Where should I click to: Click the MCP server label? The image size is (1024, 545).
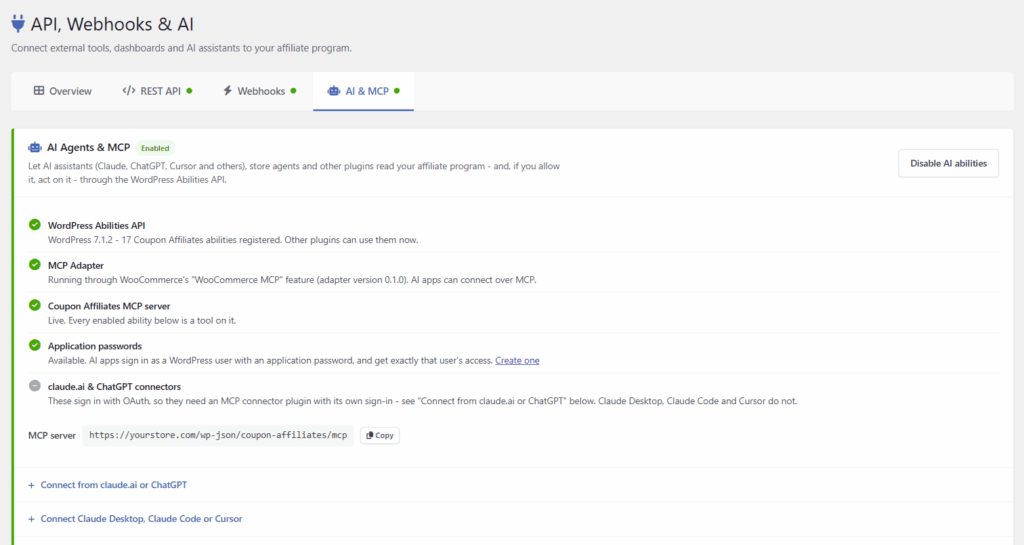[52, 435]
